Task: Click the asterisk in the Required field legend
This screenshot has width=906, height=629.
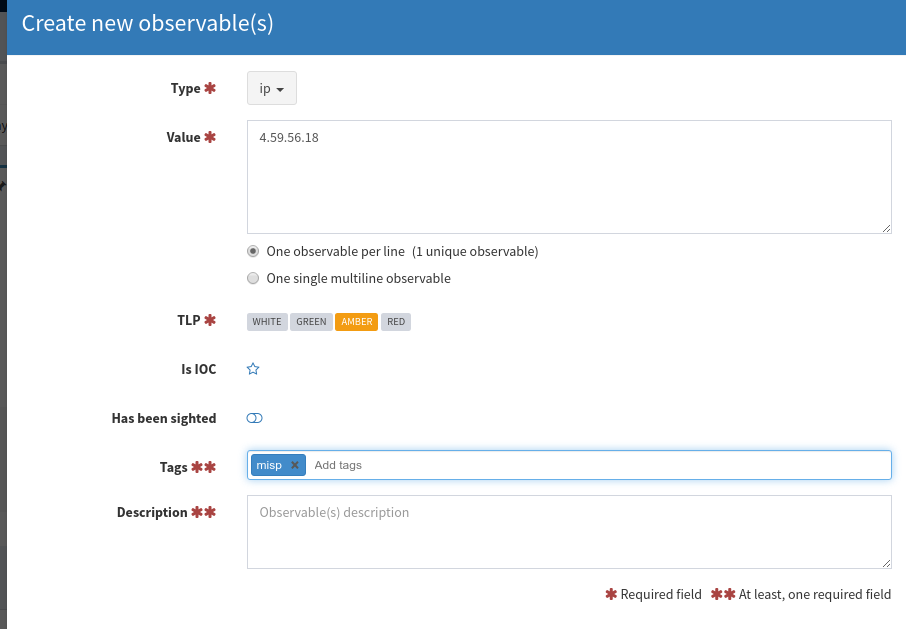Action: (611, 594)
